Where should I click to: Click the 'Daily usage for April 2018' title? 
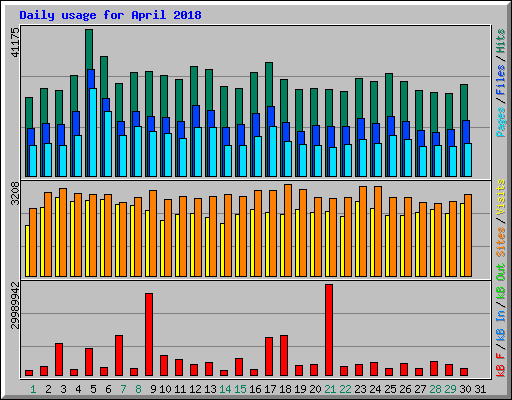point(110,15)
